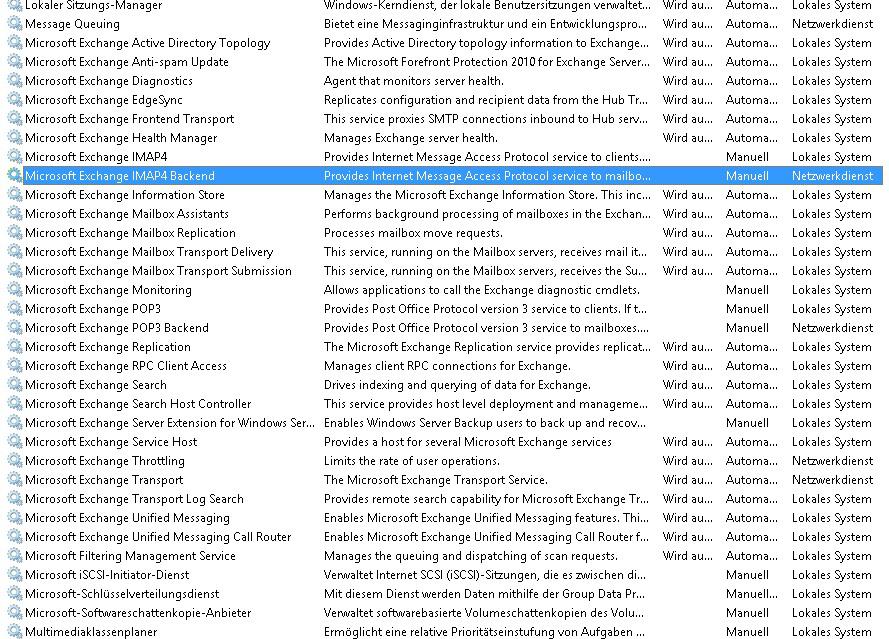
Task: Select 'Manuell' in the Microsoft Exchange Monitoring row
Action: (x=747, y=290)
